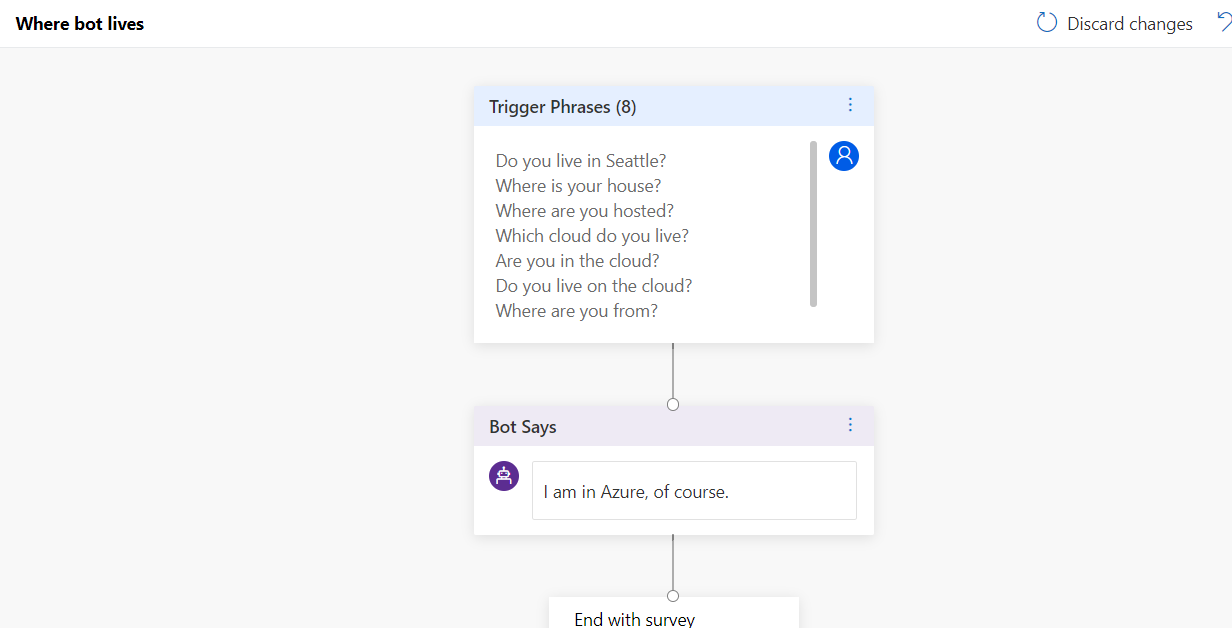Click the purple bot icon
Viewport: 1232px width, 628px height.
pyautogui.click(x=504, y=476)
